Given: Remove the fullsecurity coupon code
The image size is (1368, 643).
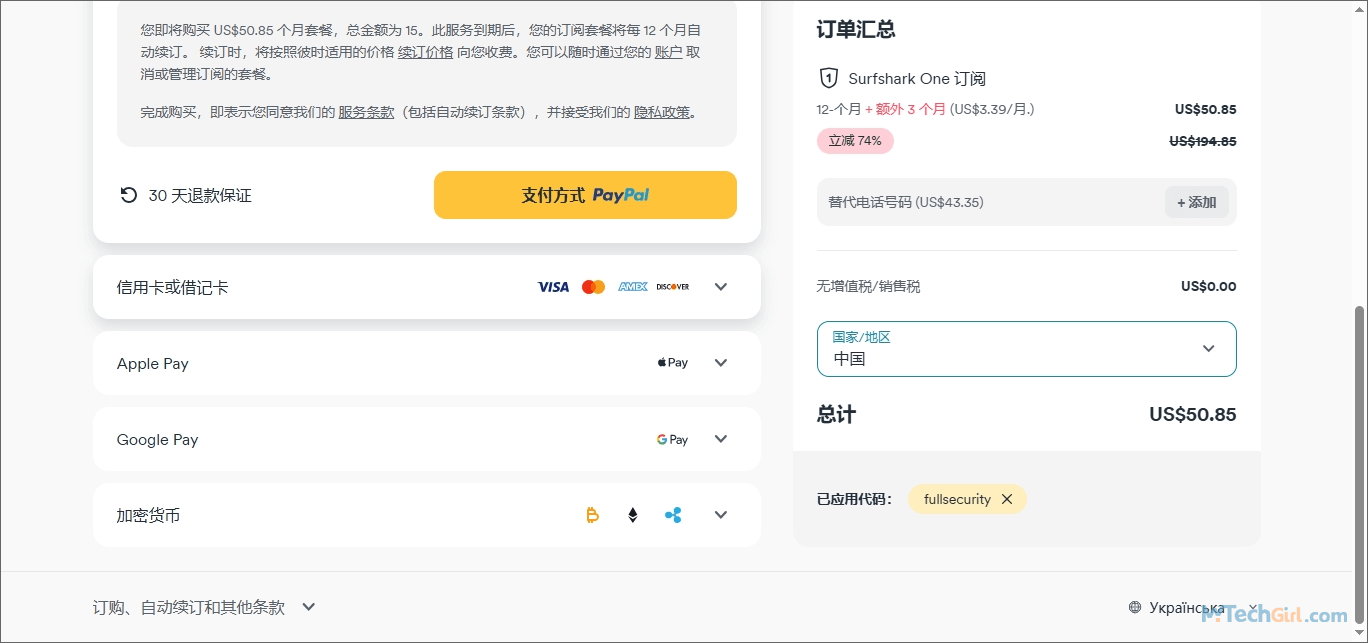Looking at the screenshot, I should pos(1007,499).
